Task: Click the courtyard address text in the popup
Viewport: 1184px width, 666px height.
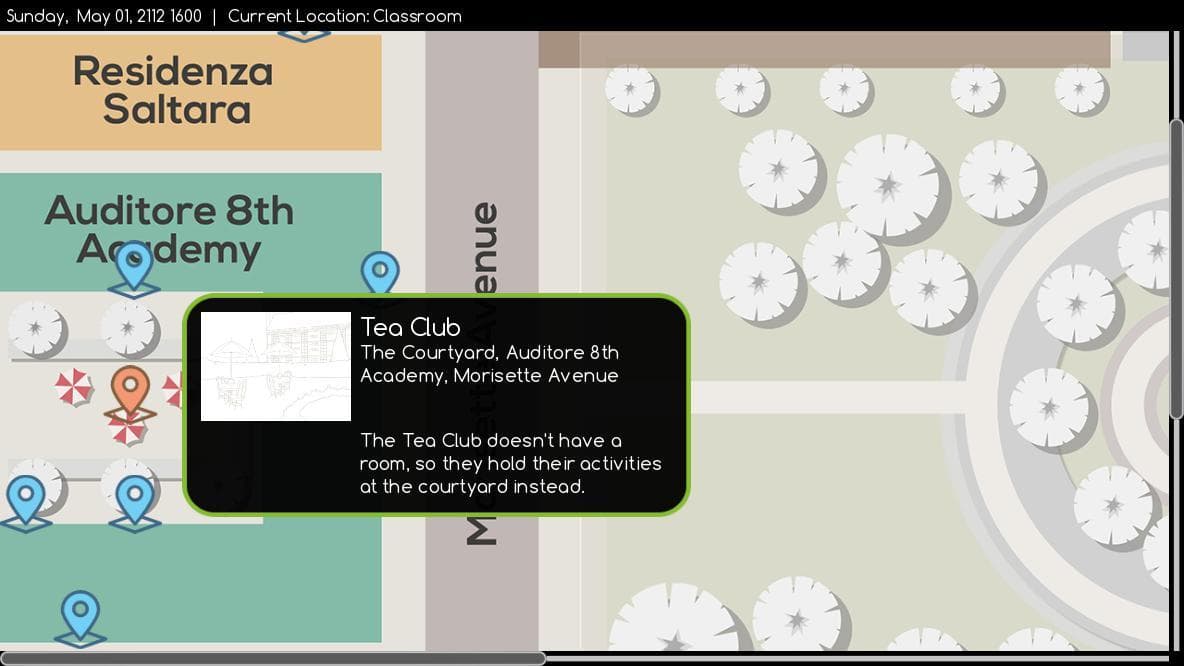Action: point(489,364)
